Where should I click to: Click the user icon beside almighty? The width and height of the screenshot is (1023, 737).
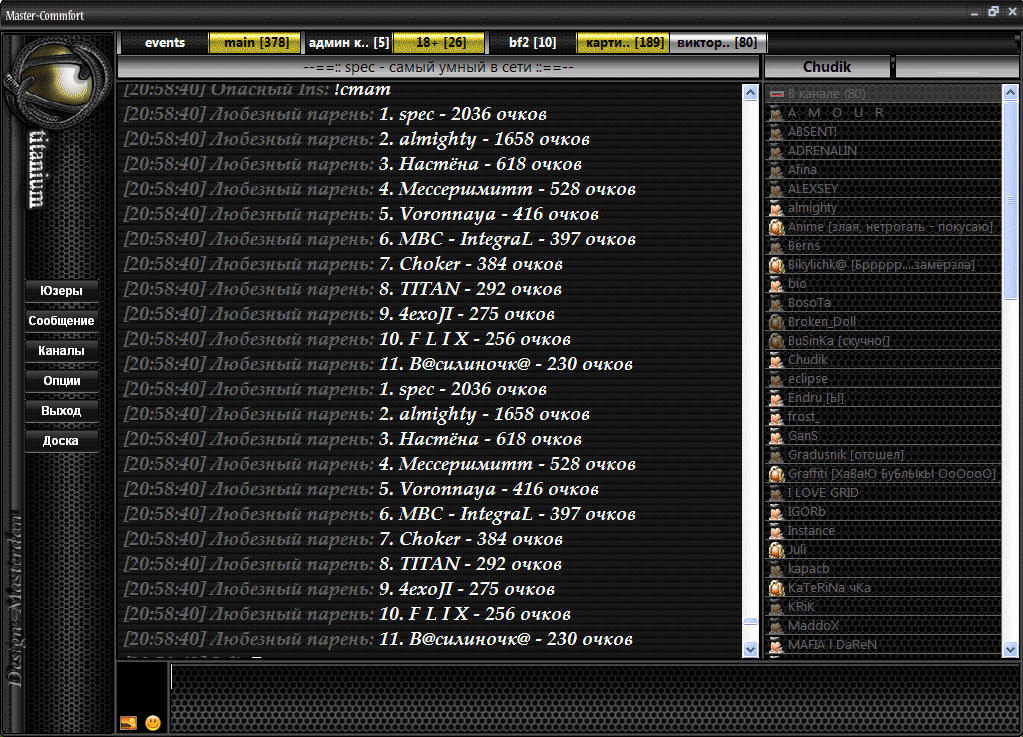(x=775, y=208)
